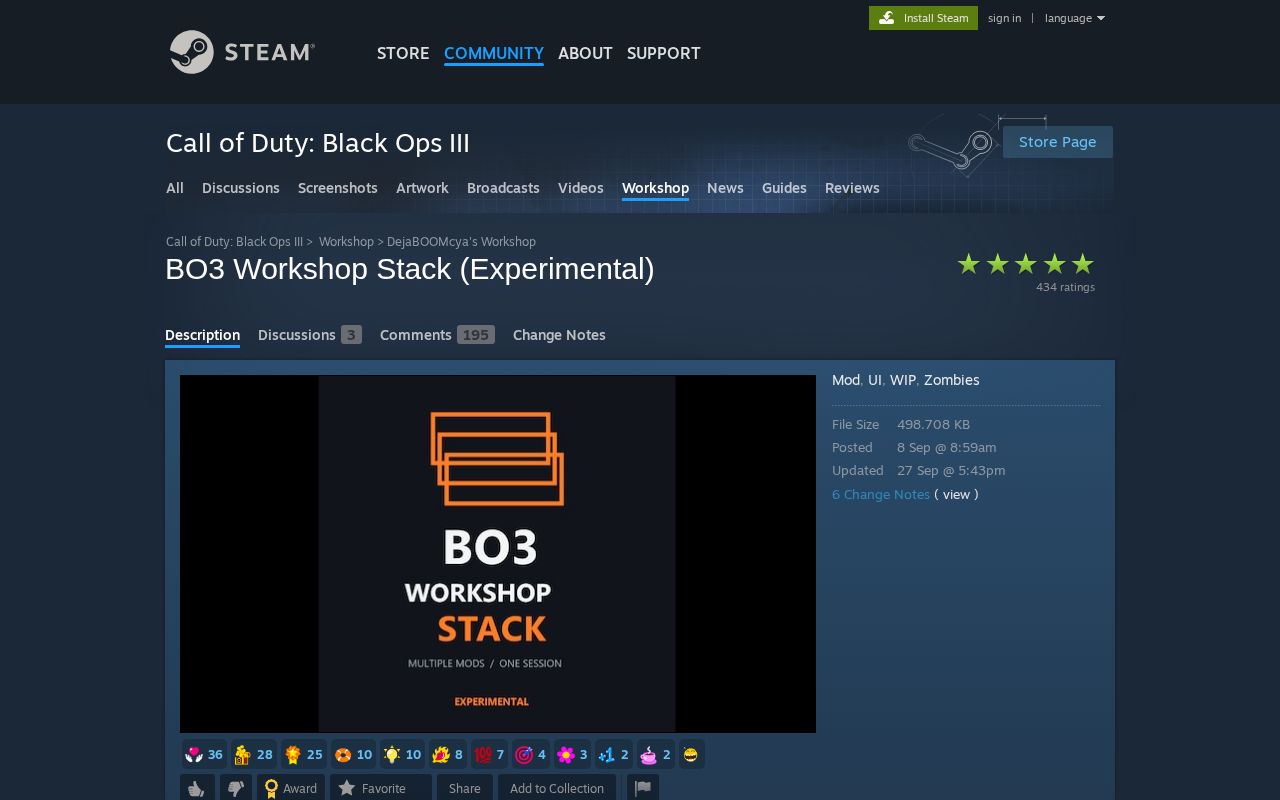Open the 6 Change Notes link
This screenshot has height=800, width=1280.
click(x=881, y=494)
